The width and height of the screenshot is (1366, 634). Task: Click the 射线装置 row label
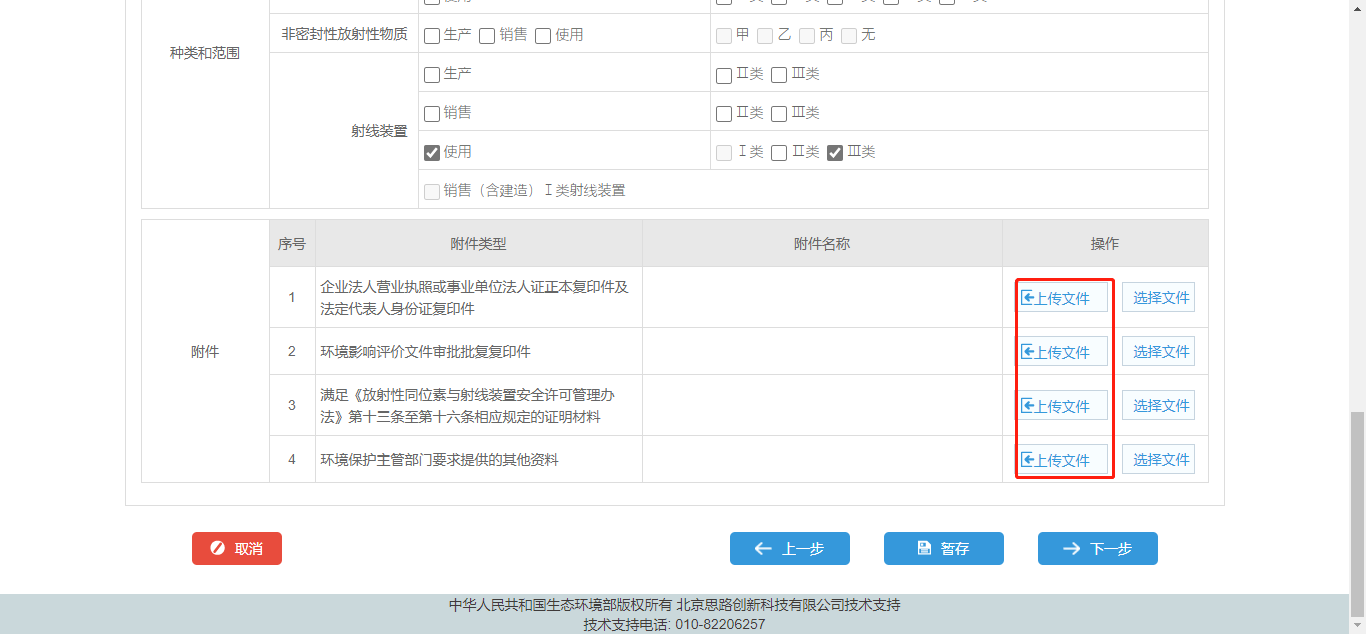pyautogui.click(x=379, y=131)
